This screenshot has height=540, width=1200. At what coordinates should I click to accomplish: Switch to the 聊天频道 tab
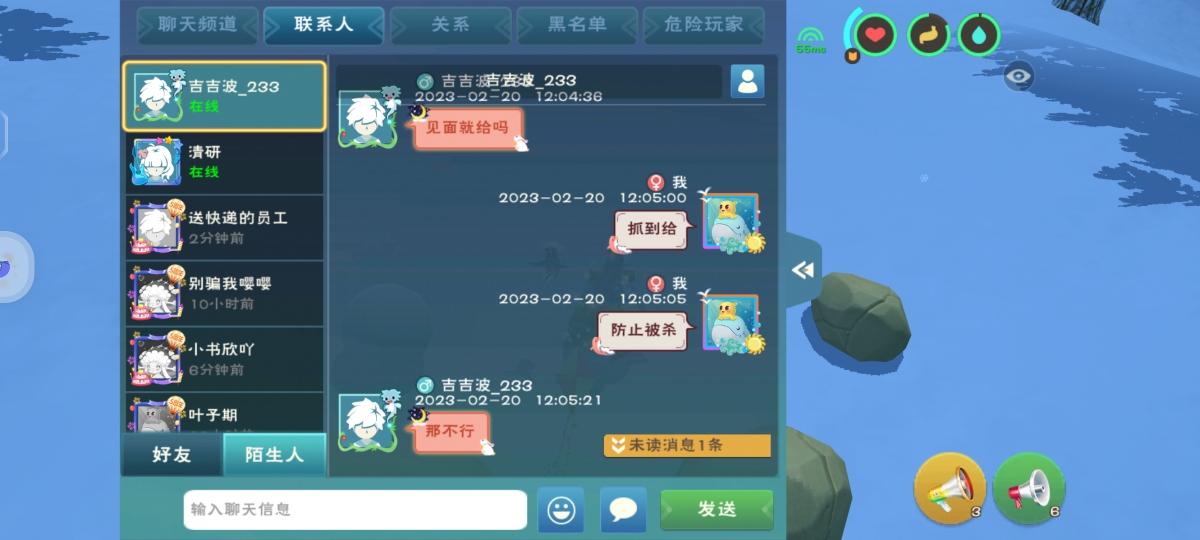(198, 25)
